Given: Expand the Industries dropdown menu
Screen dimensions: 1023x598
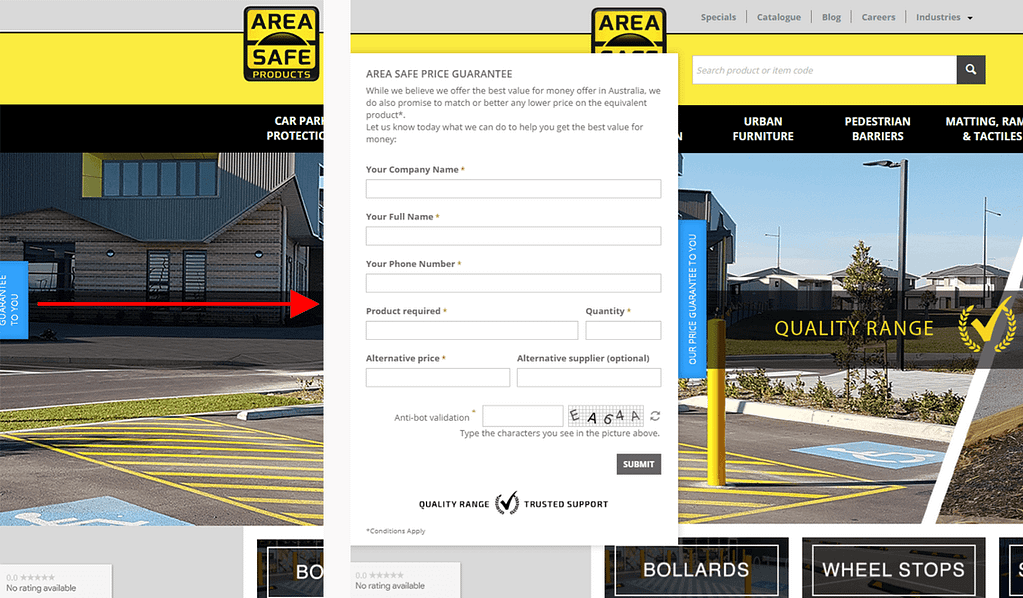Looking at the screenshot, I should click(943, 17).
